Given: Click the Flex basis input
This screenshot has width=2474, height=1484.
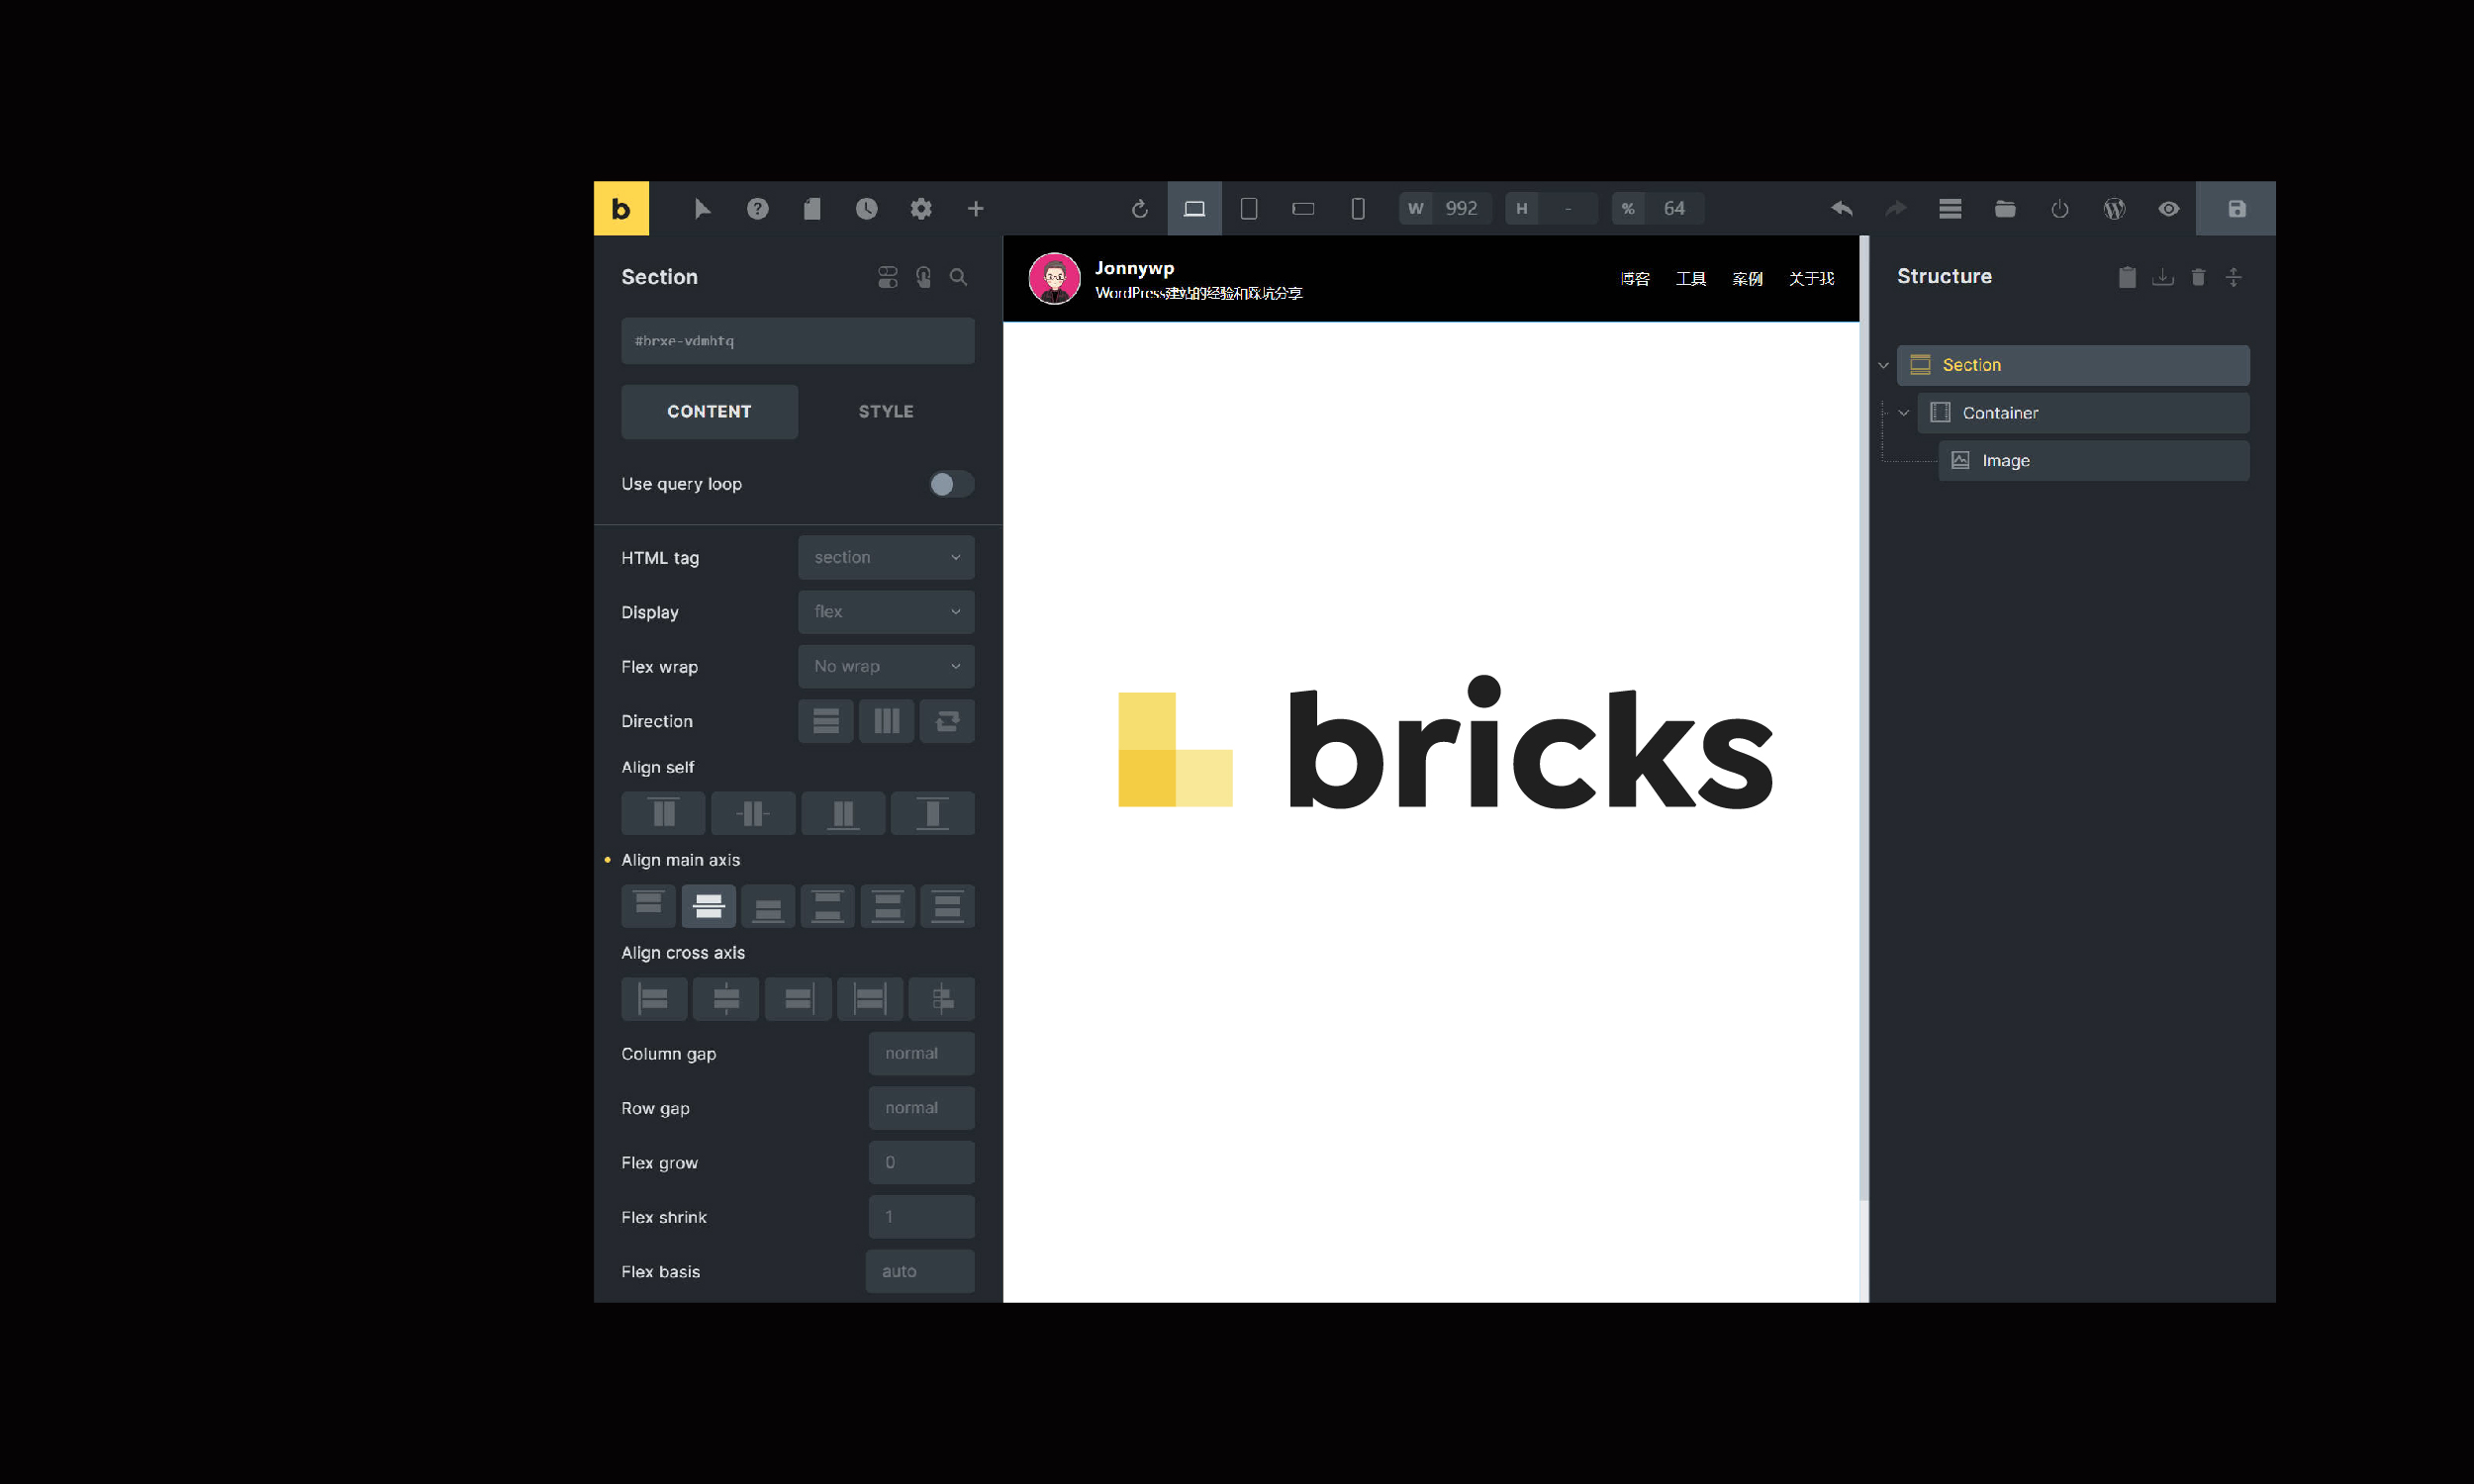Looking at the screenshot, I should [920, 1271].
